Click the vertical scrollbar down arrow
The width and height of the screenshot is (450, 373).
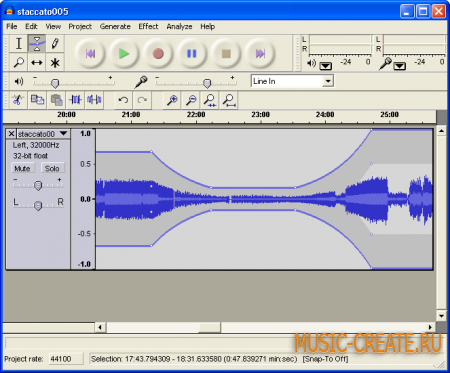click(x=441, y=315)
